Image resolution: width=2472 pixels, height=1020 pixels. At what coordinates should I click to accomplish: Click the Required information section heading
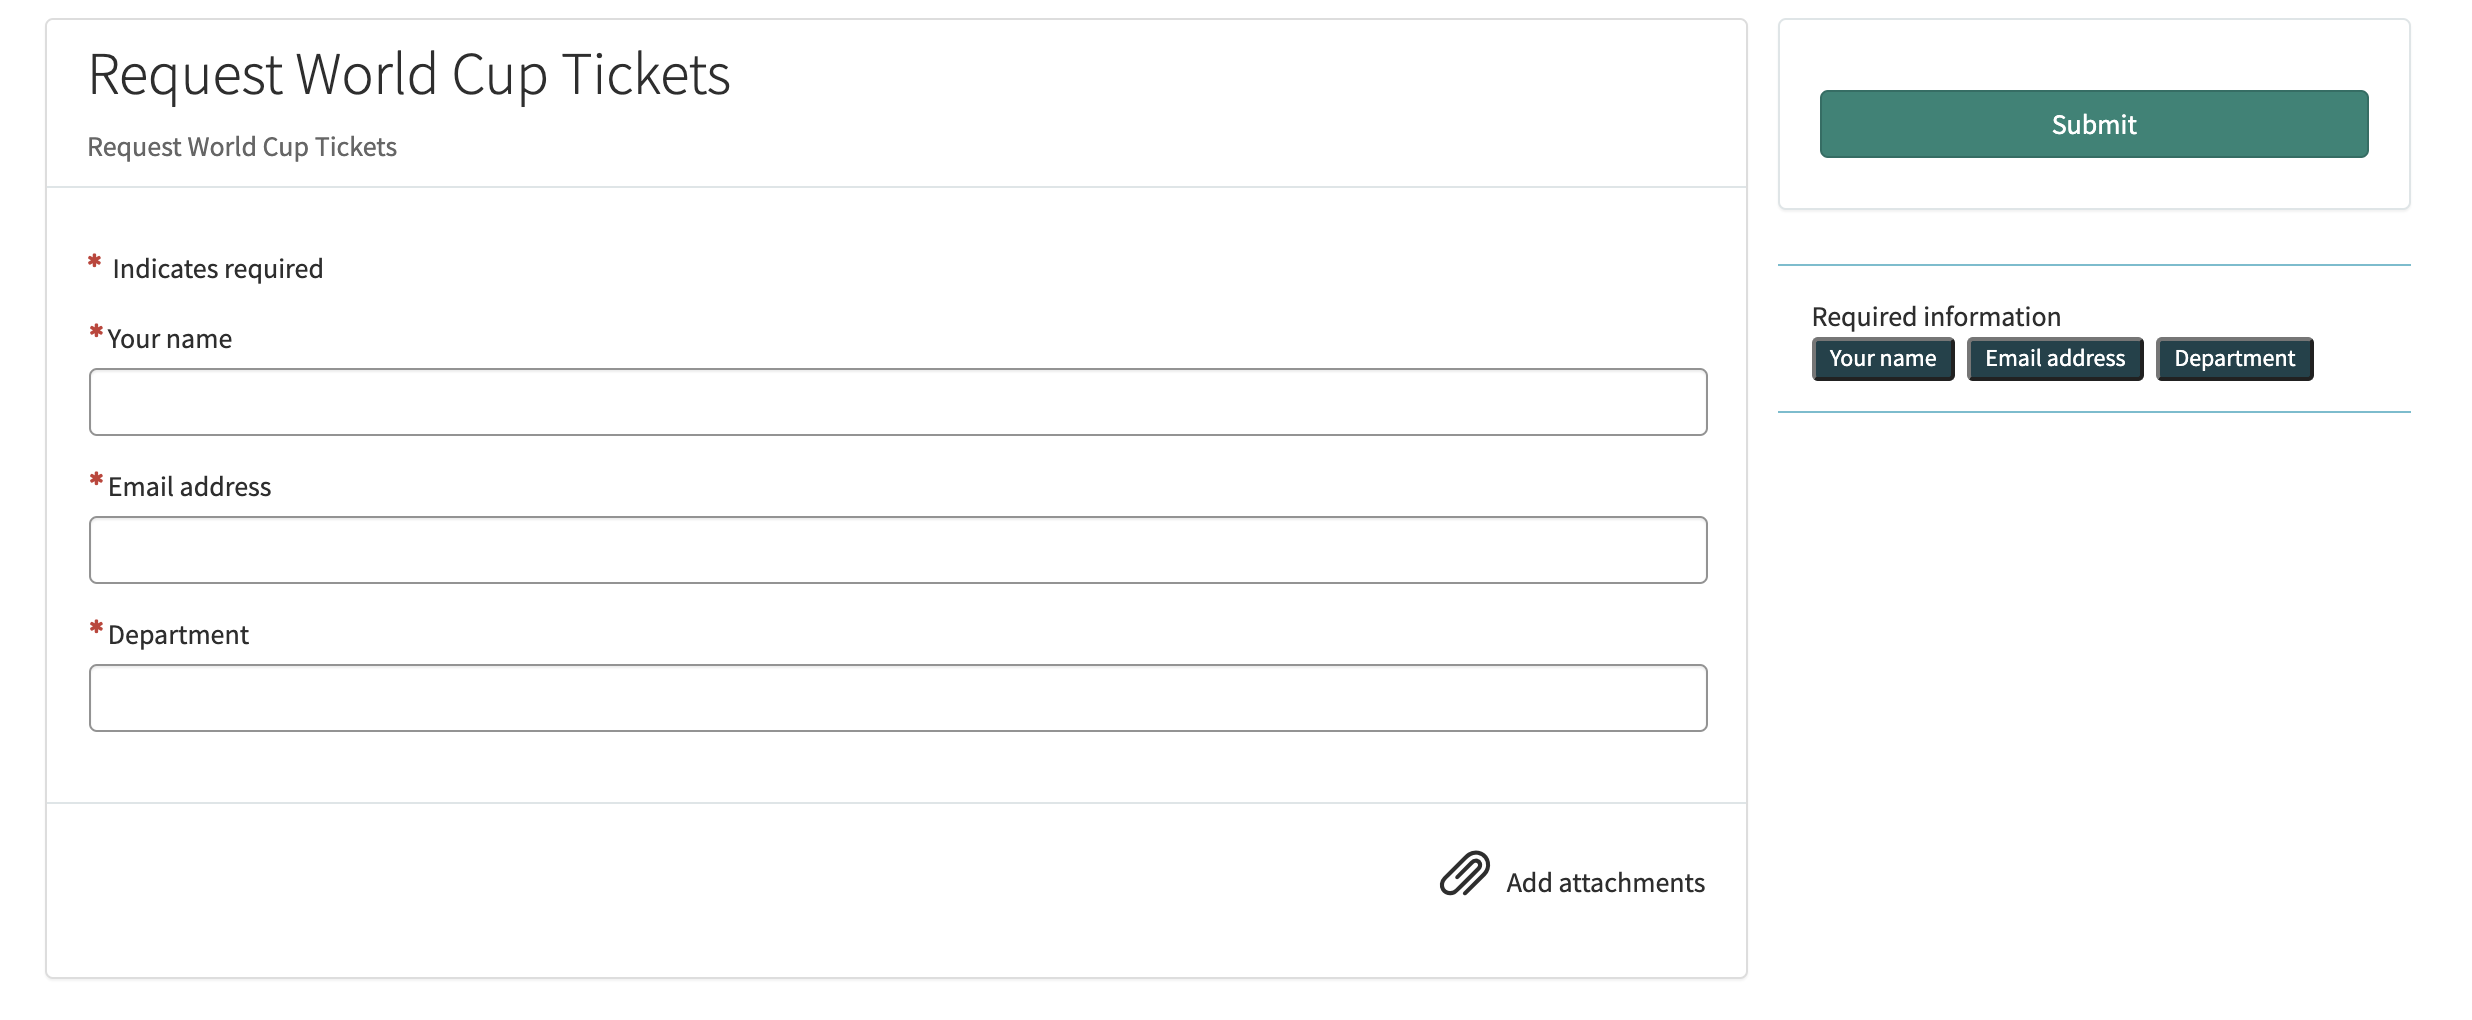pos(1935,315)
